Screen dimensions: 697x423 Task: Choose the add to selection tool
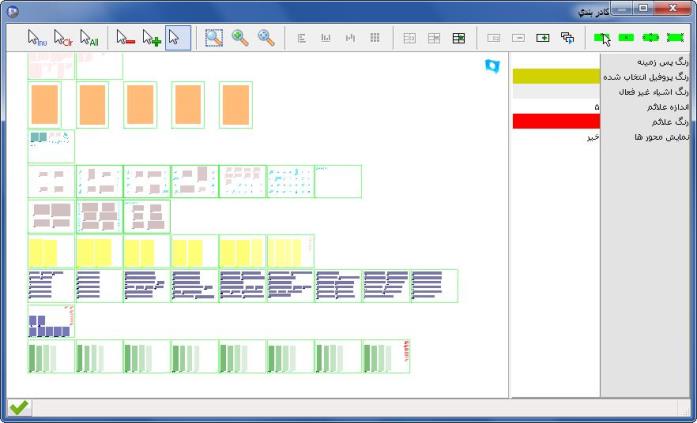click(x=151, y=38)
